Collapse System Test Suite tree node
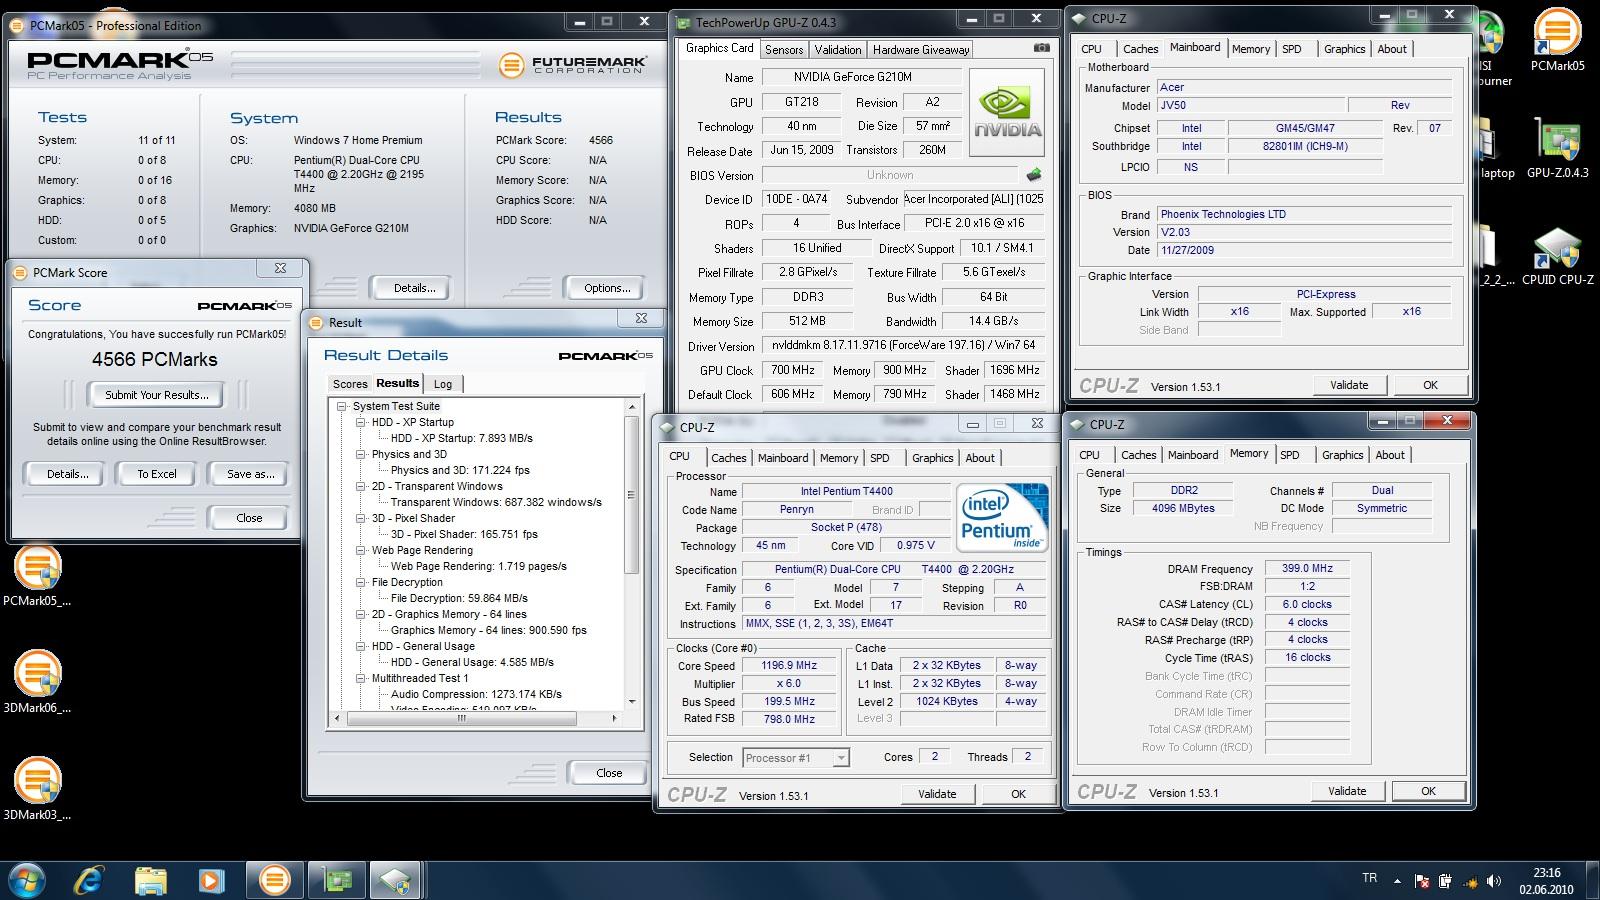Viewport: 1600px width, 900px height. tap(342, 406)
